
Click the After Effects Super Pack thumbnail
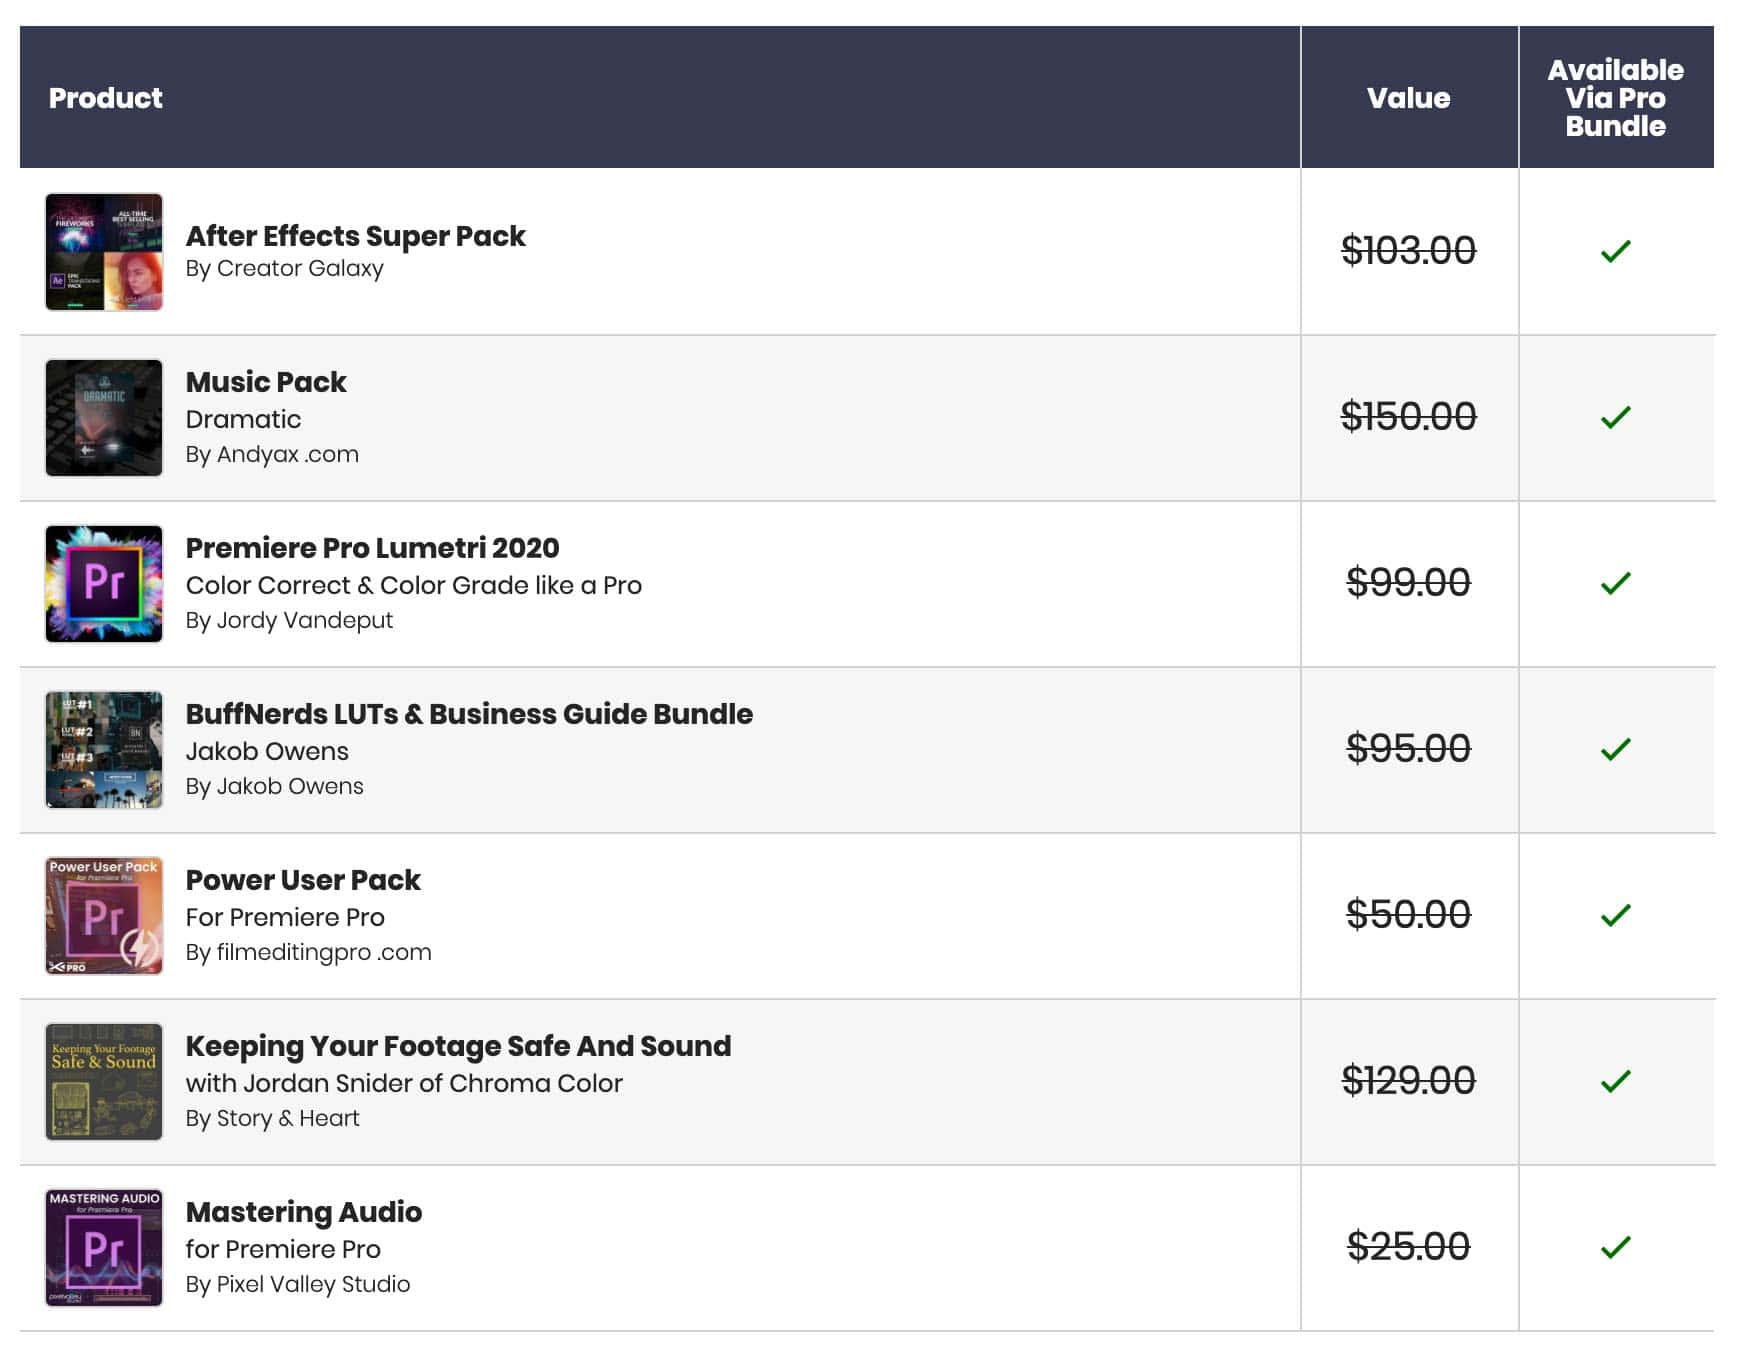[104, 252]
